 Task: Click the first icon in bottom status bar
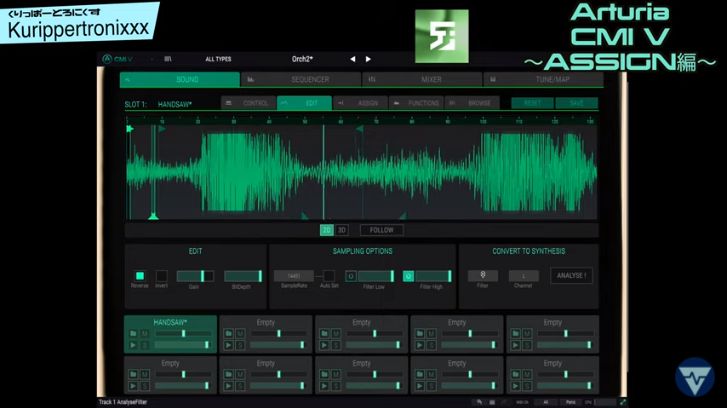click(x=479, y=402)
